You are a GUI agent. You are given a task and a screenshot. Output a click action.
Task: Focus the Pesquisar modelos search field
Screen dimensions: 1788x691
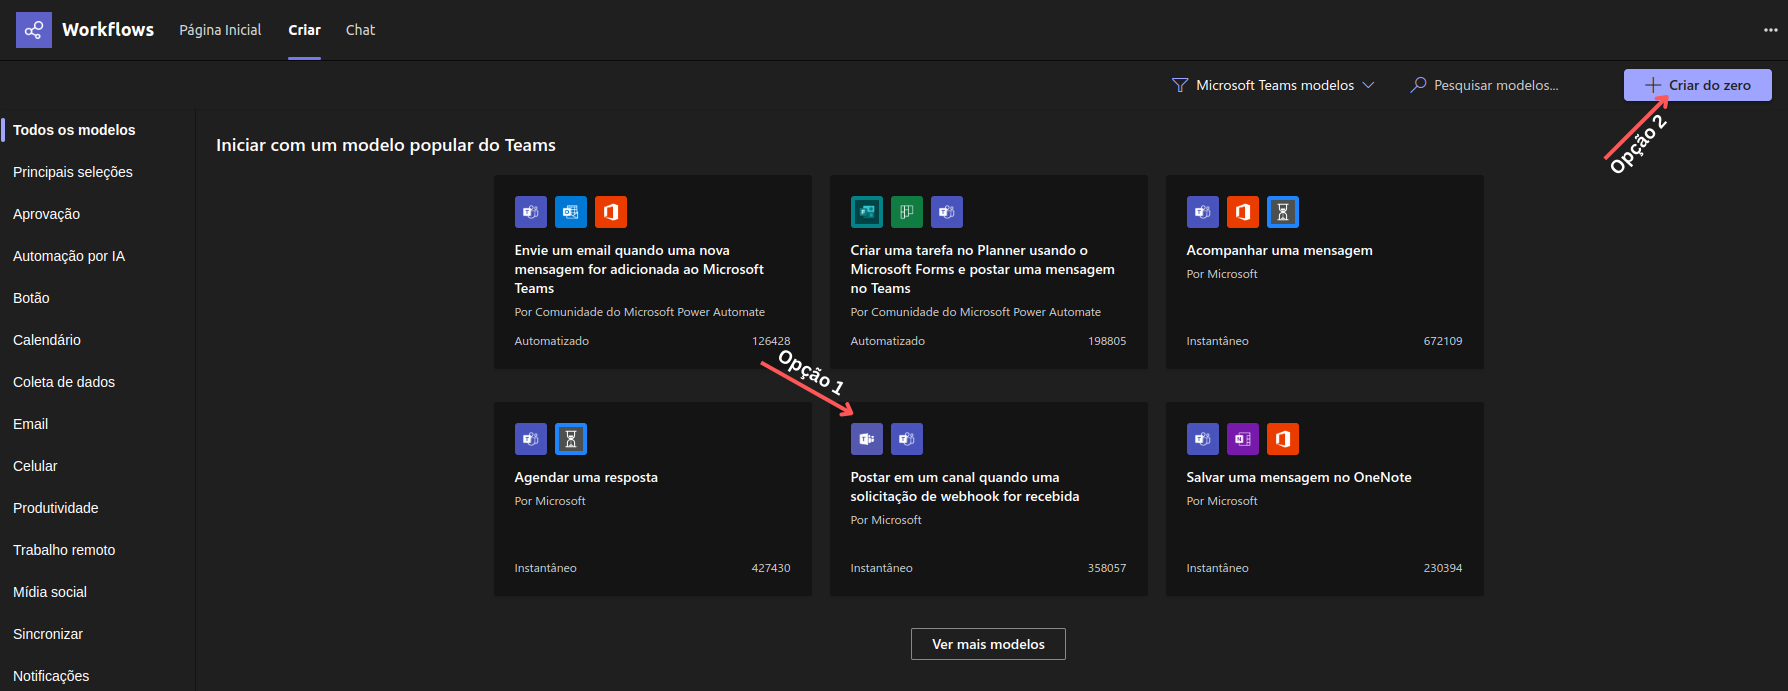click(1496, 86)
